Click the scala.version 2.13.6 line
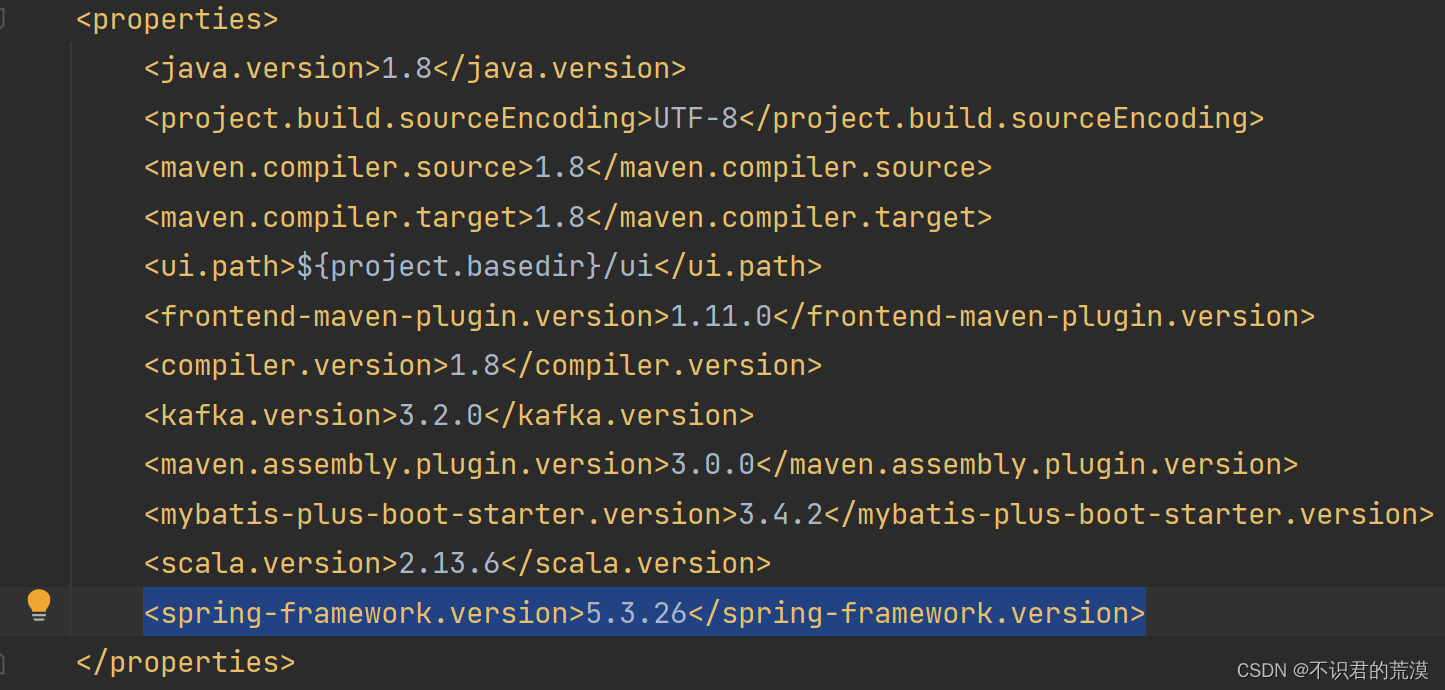This screenshot has height=690, width=1445. point(457,563)
